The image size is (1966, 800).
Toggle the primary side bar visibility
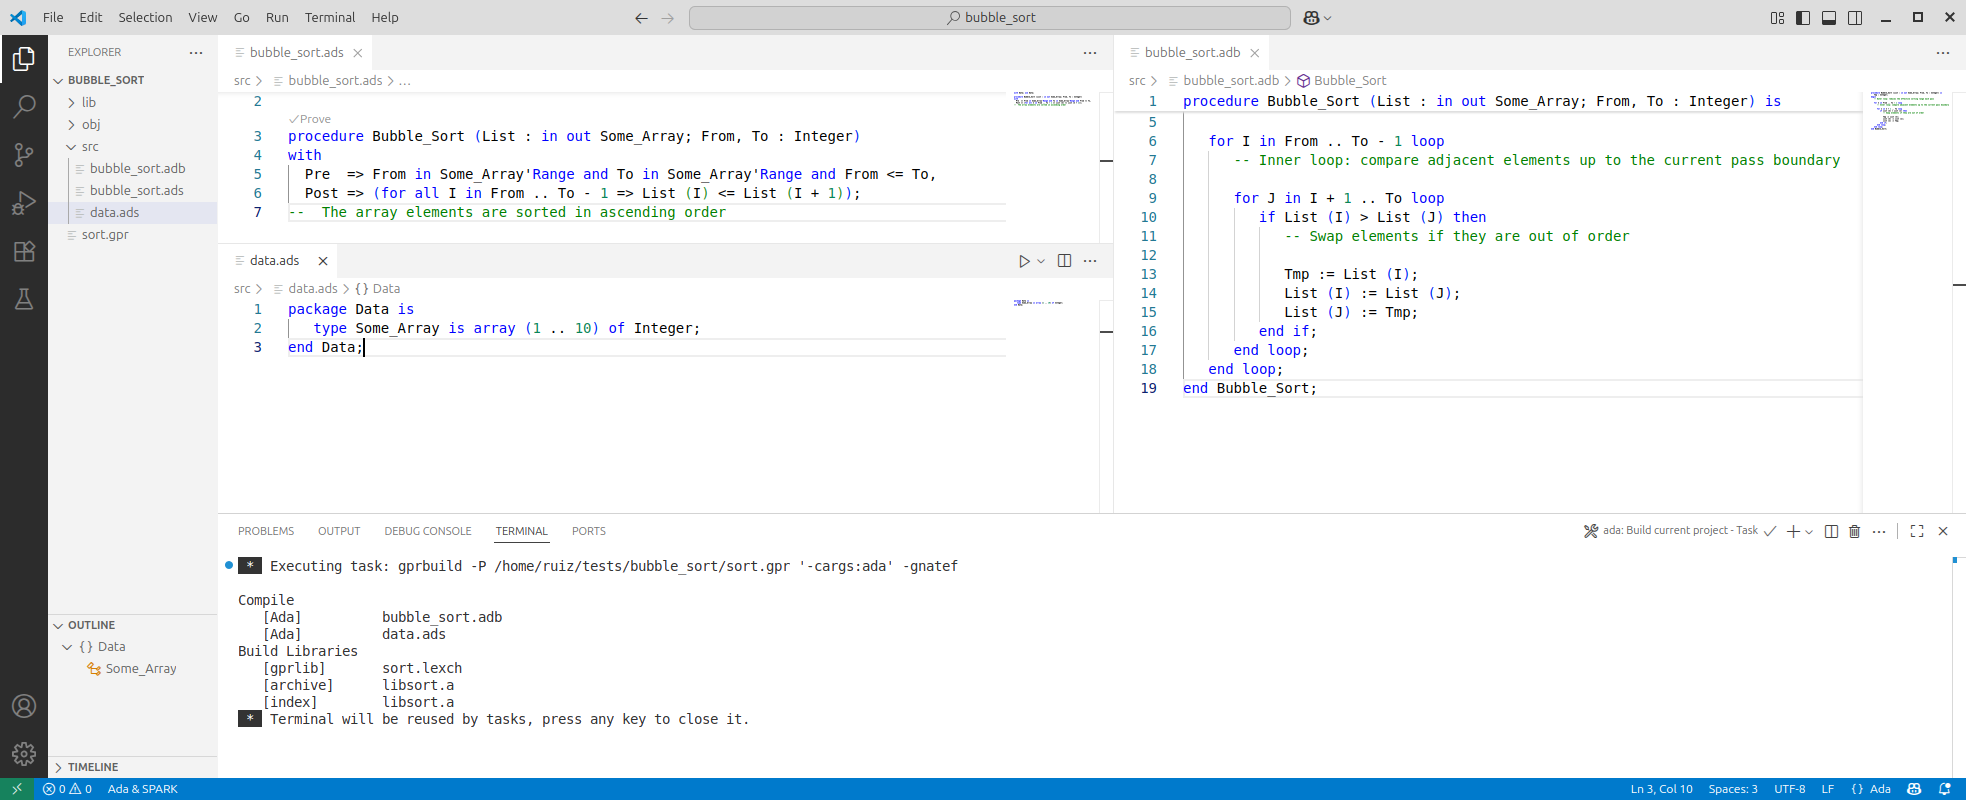[x=1803, y=18]
